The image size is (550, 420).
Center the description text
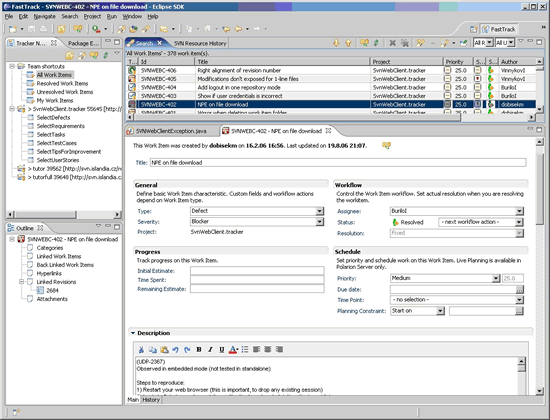coord(268,349)
